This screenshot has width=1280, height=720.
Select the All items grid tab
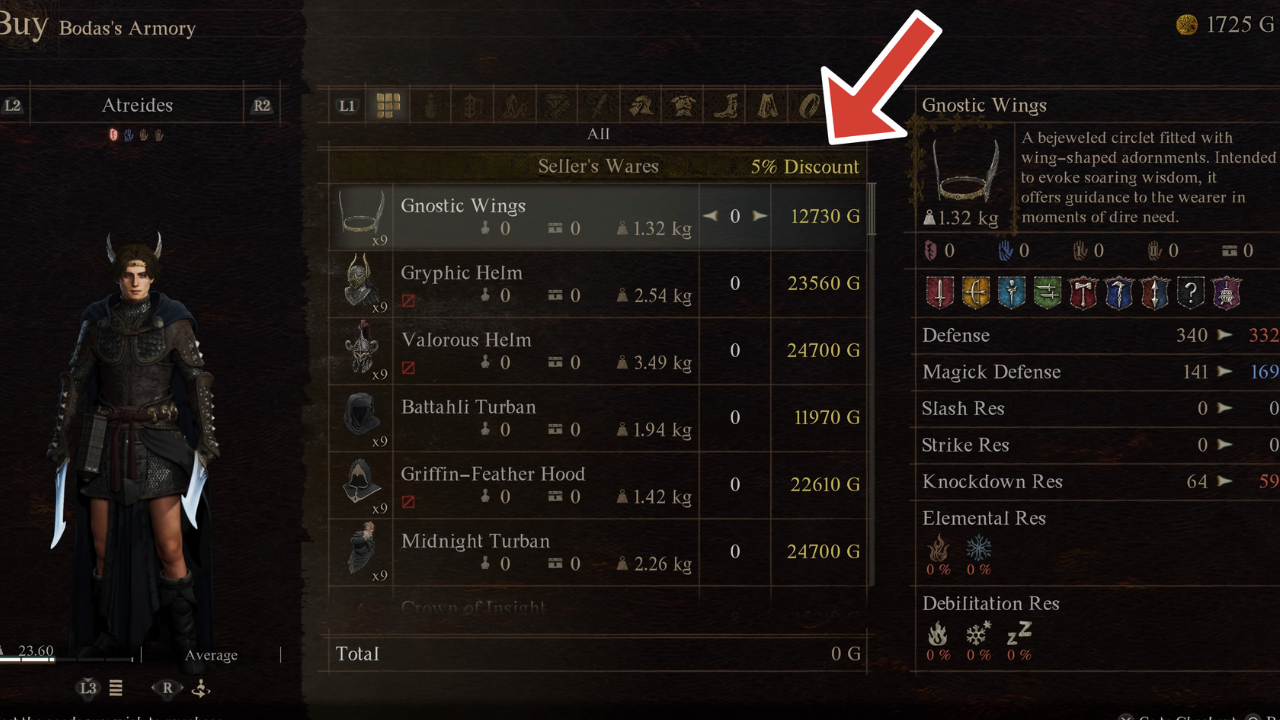[388, 105]
